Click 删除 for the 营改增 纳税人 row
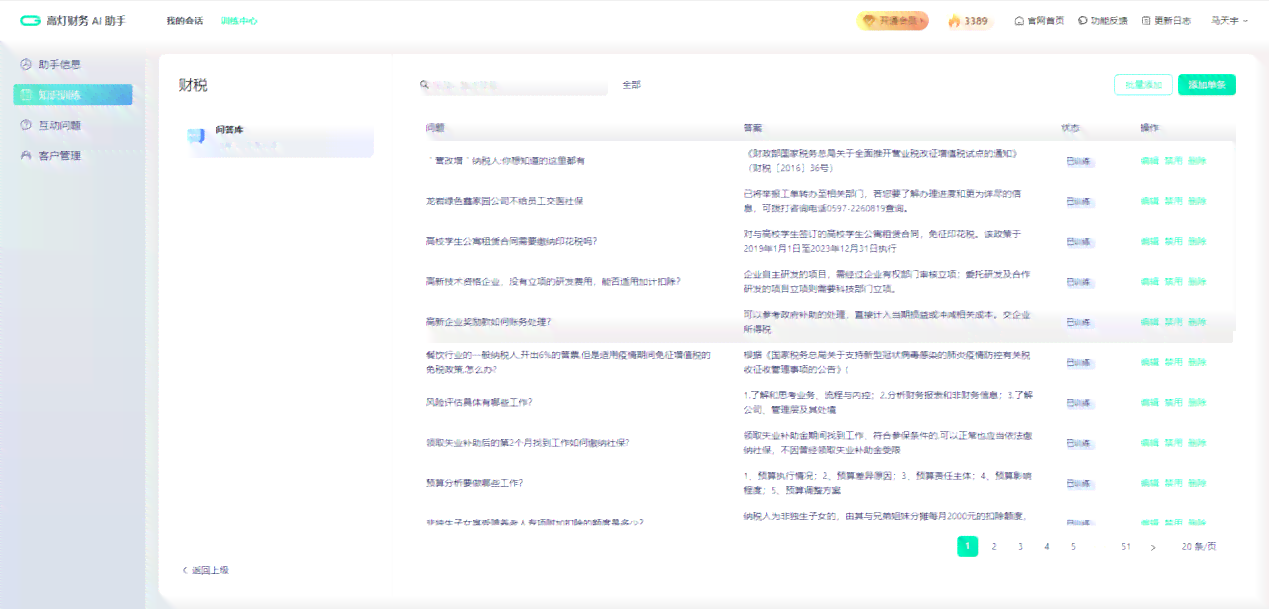This screenshot has width=1269, height=609. coord(1197,161)
